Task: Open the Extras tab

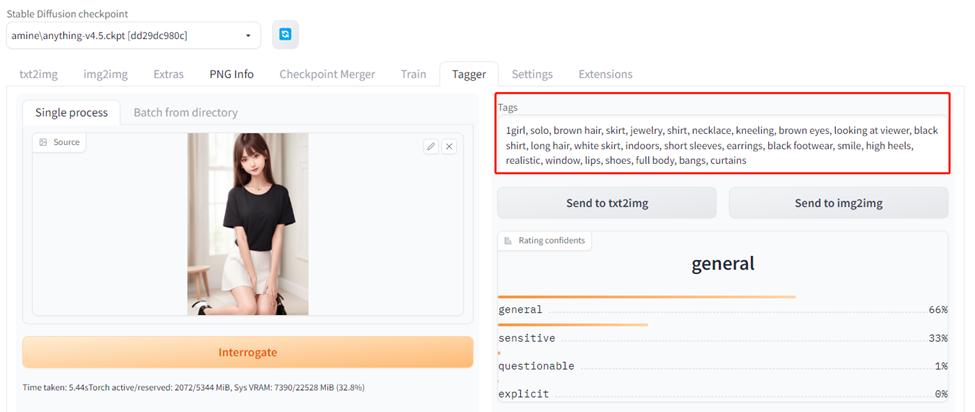Action: coord(169,74)
